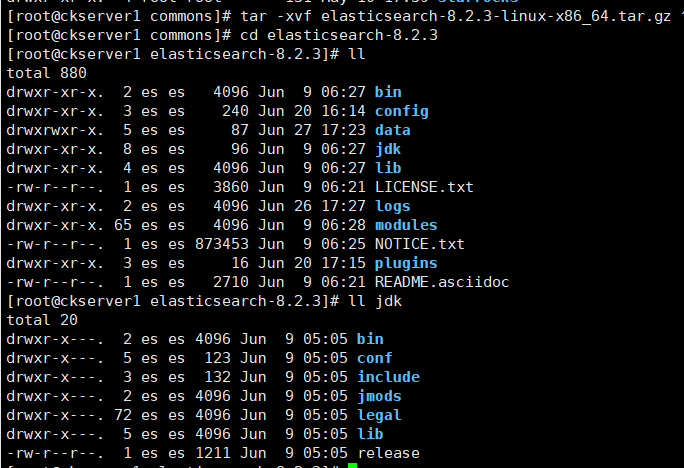This screenshot has width=684, height=468.
Task: Click the 'total 880' line
Action: point(47,73)
